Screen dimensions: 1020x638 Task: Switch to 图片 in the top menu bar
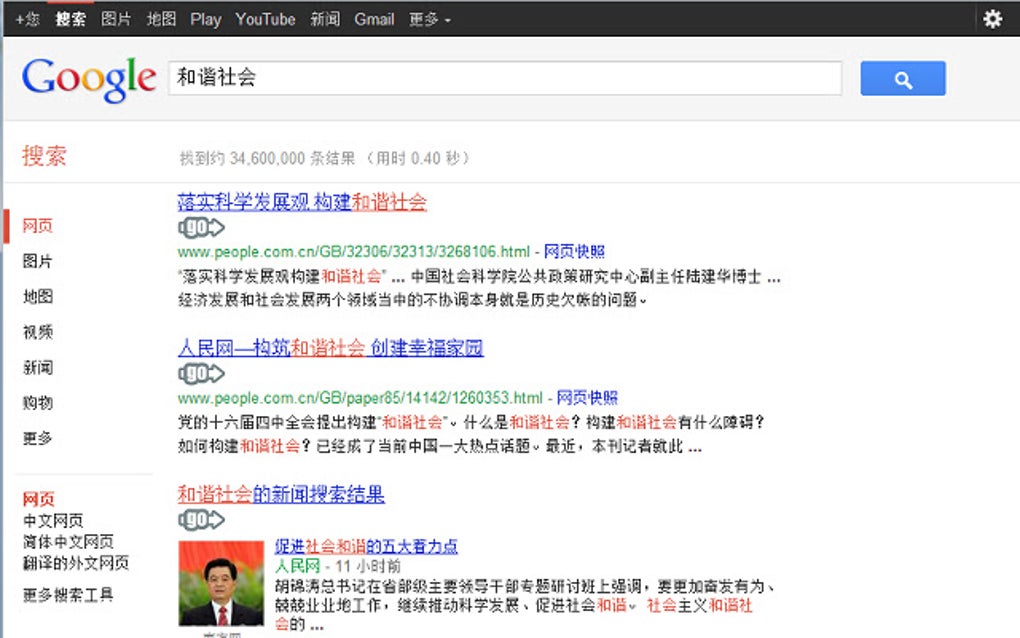pos(113,18)
